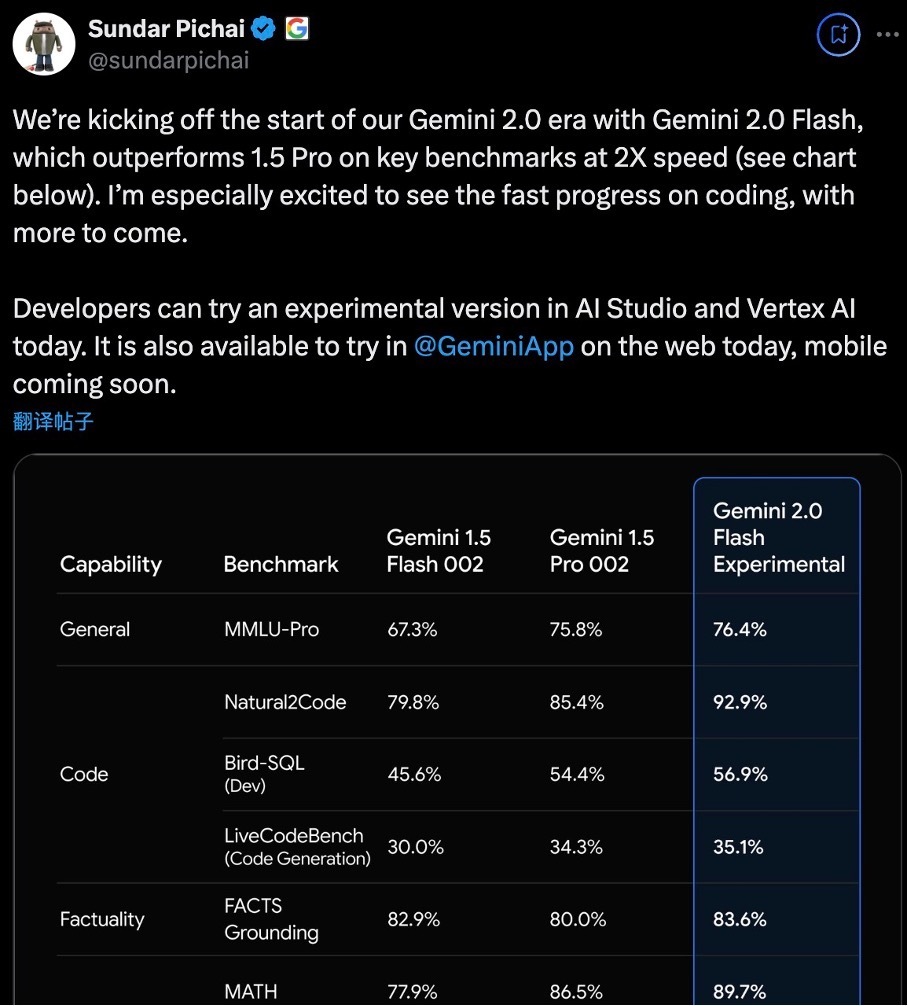Click the bookmark icon on the post

click(839, 35)
